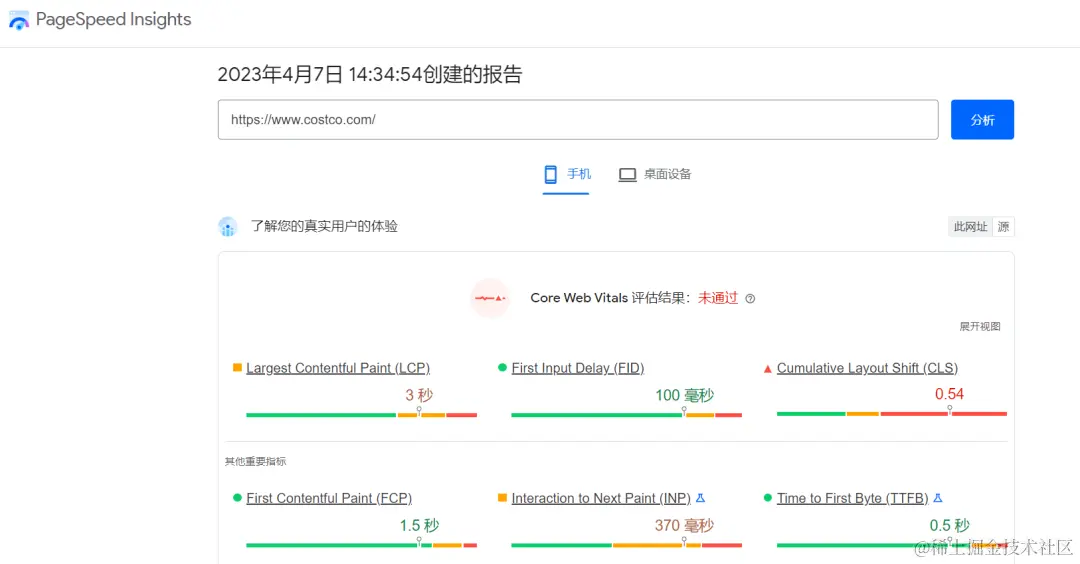Click the CLS value 0.54
Viewport: 1080px width, 564px height.
tap(949, 394)
